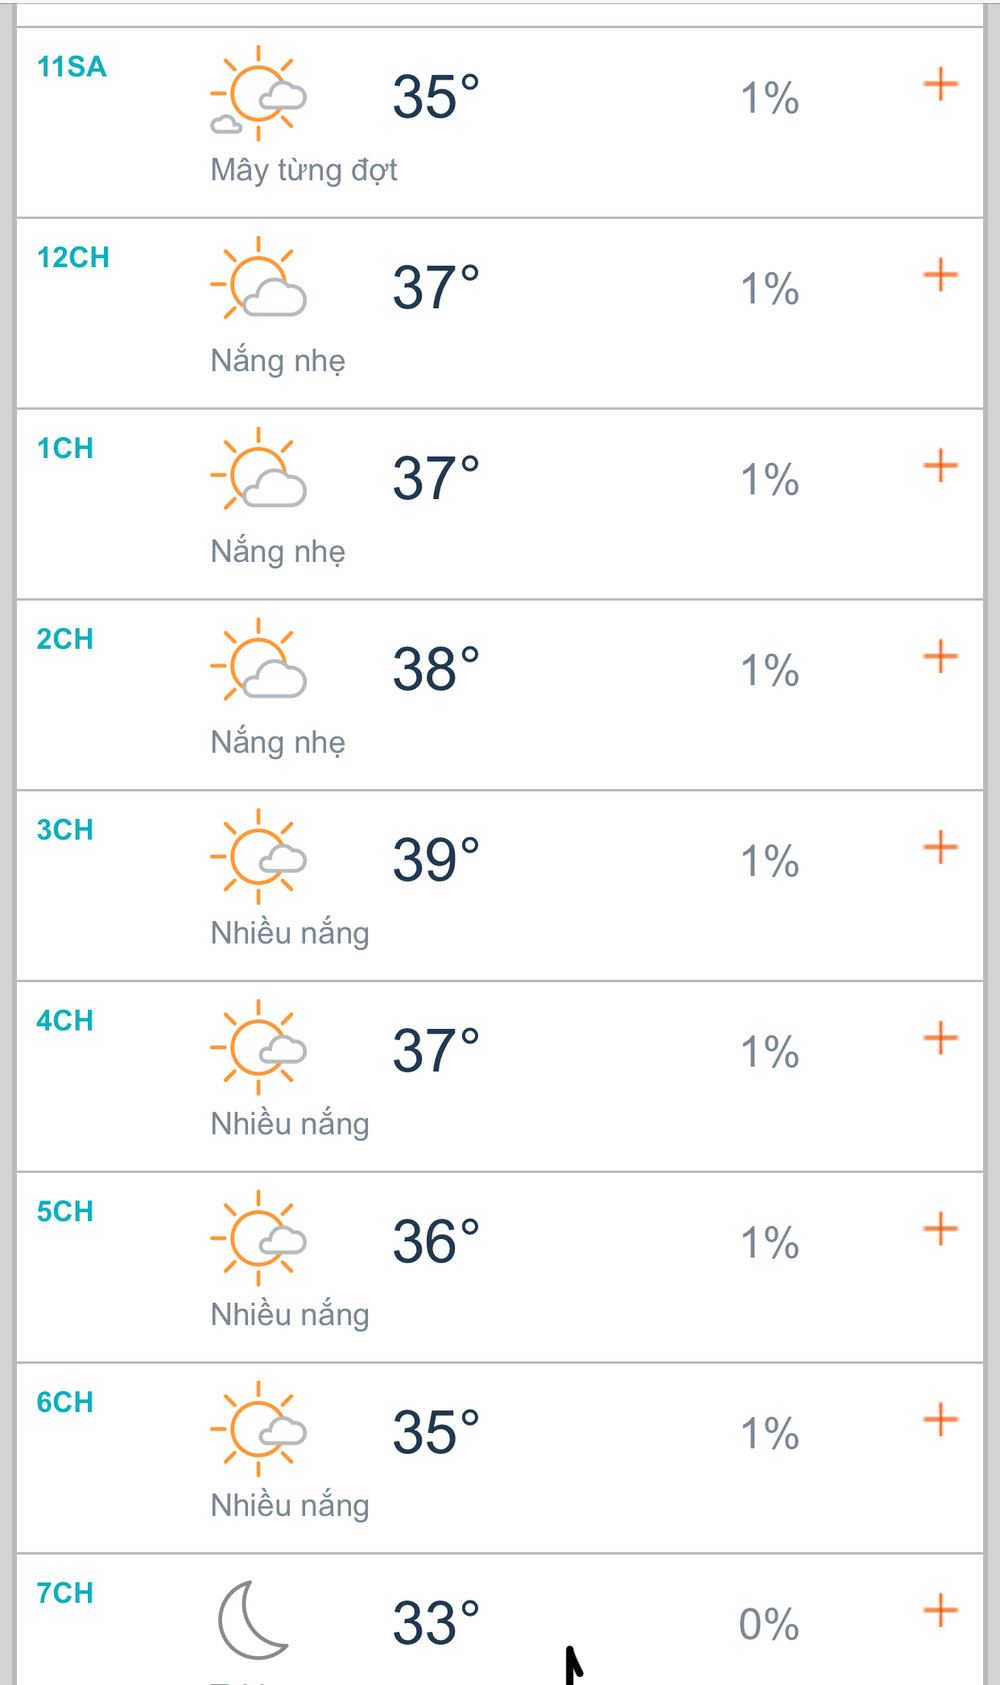Expand the 7CH night forecast row

tap(940, 1611)
